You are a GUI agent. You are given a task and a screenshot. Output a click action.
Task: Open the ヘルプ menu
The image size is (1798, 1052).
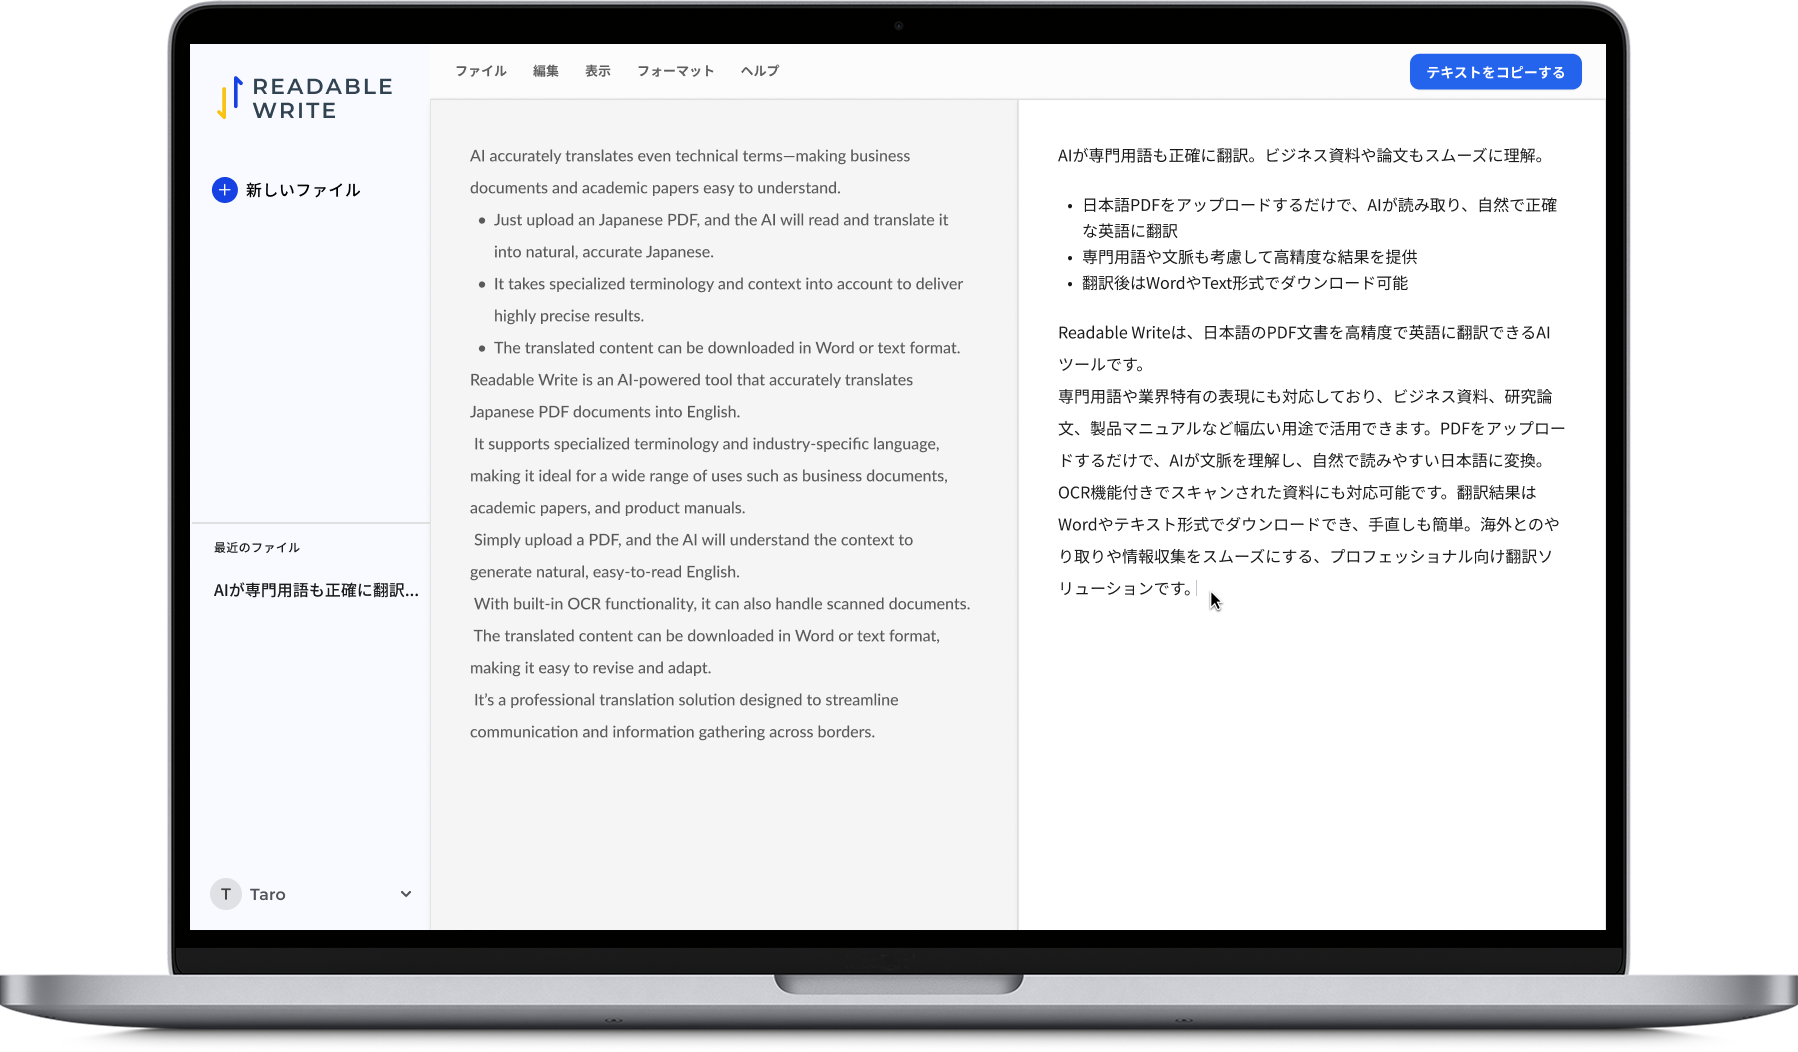pyautogui.click(x=760, y=71)
